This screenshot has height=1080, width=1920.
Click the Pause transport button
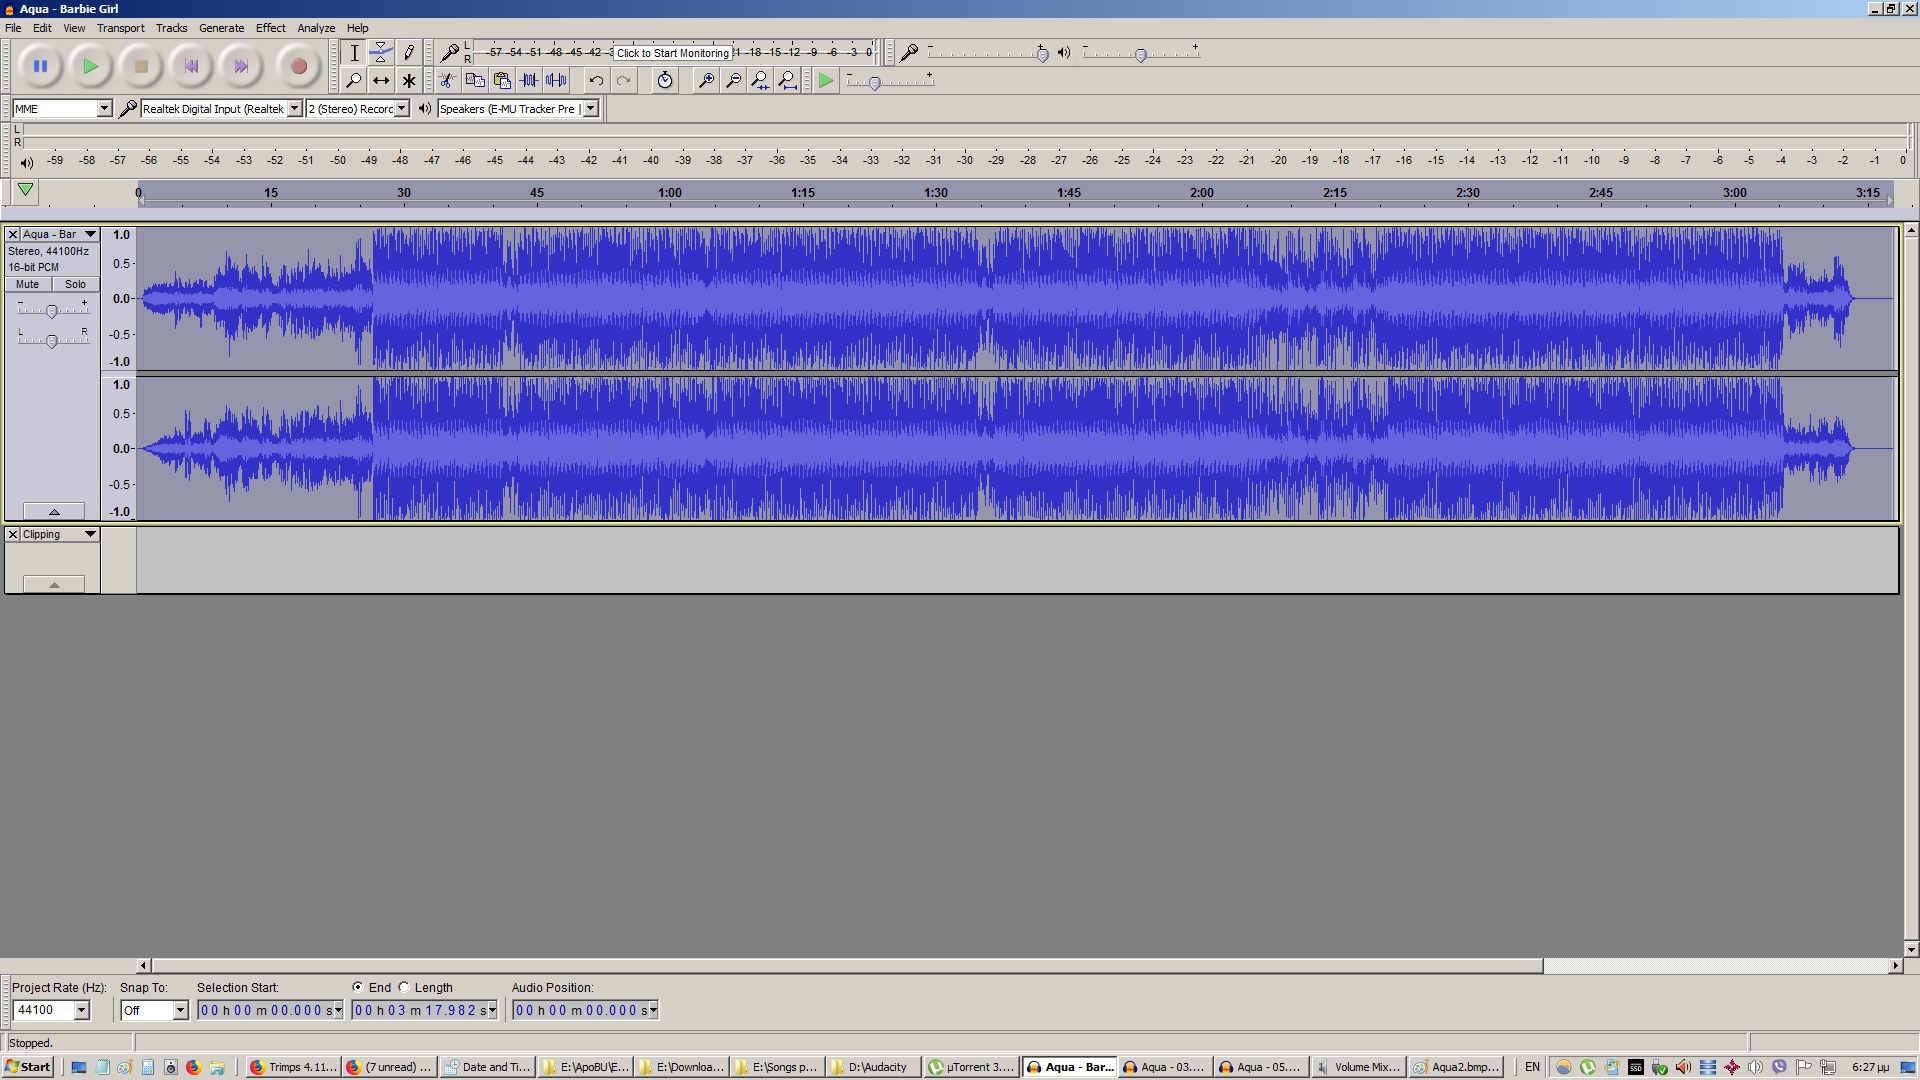[40, 67]
